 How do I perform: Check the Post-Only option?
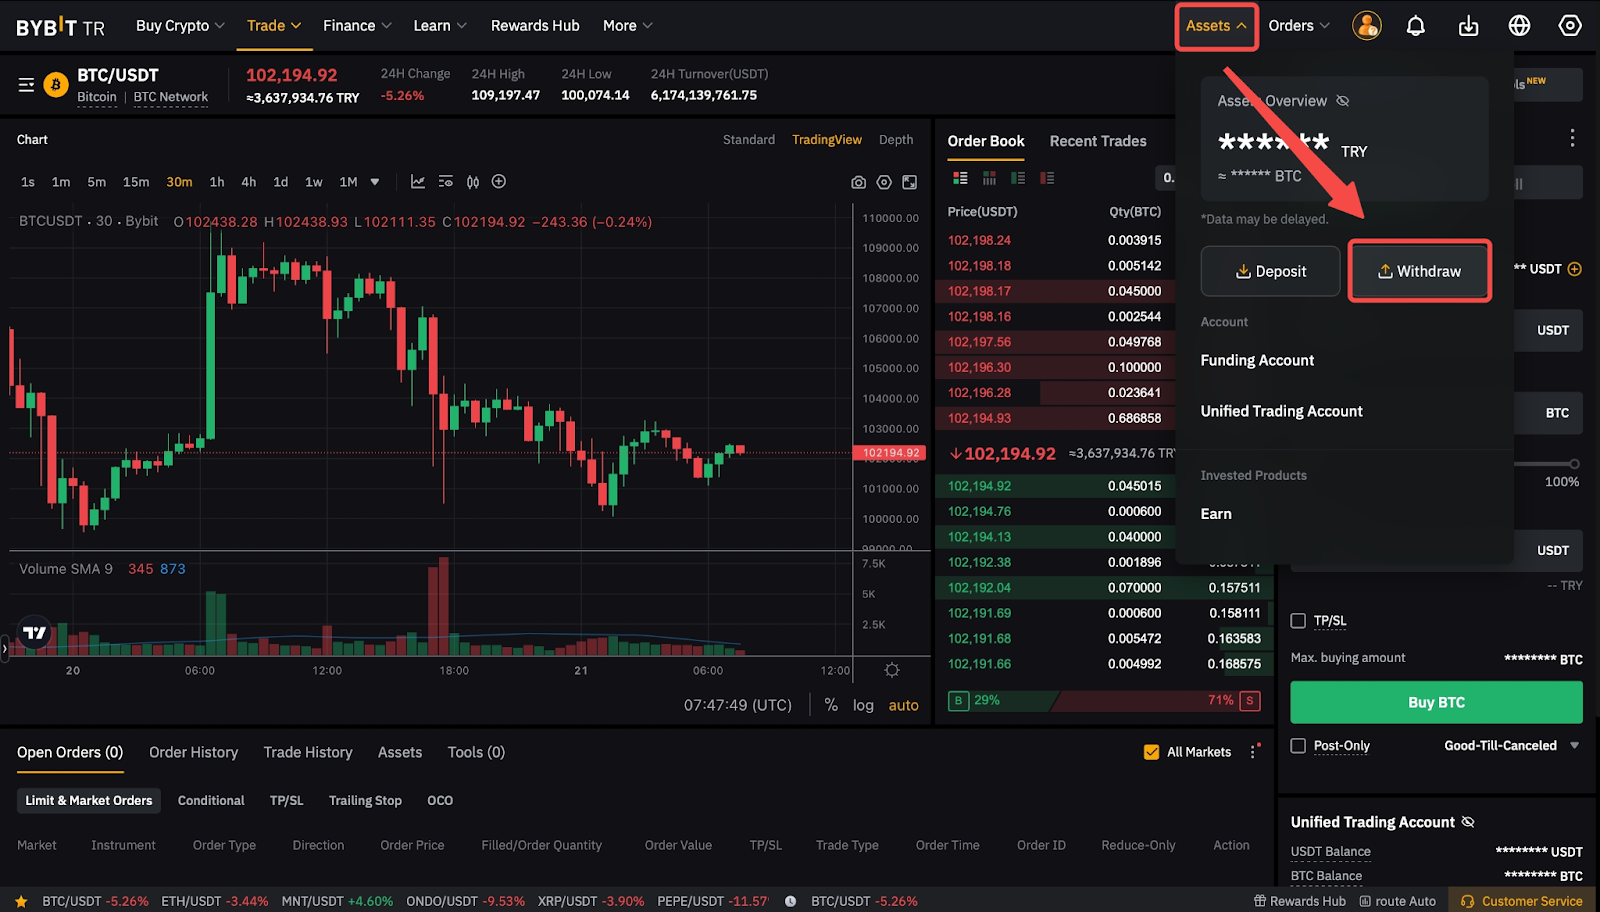[1298, 746]
